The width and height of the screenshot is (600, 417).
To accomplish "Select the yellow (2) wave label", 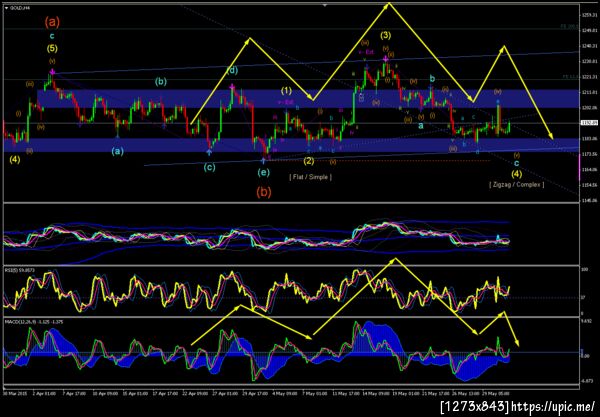I will pos(309,161).
